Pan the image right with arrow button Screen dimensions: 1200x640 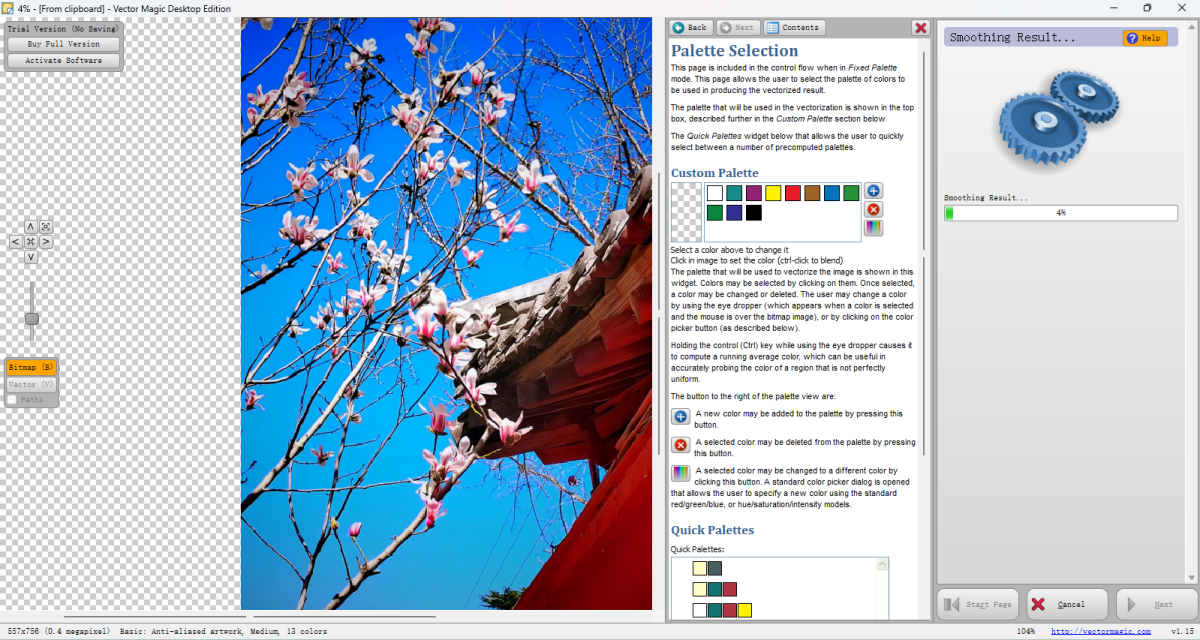click(x=46, y=242)
